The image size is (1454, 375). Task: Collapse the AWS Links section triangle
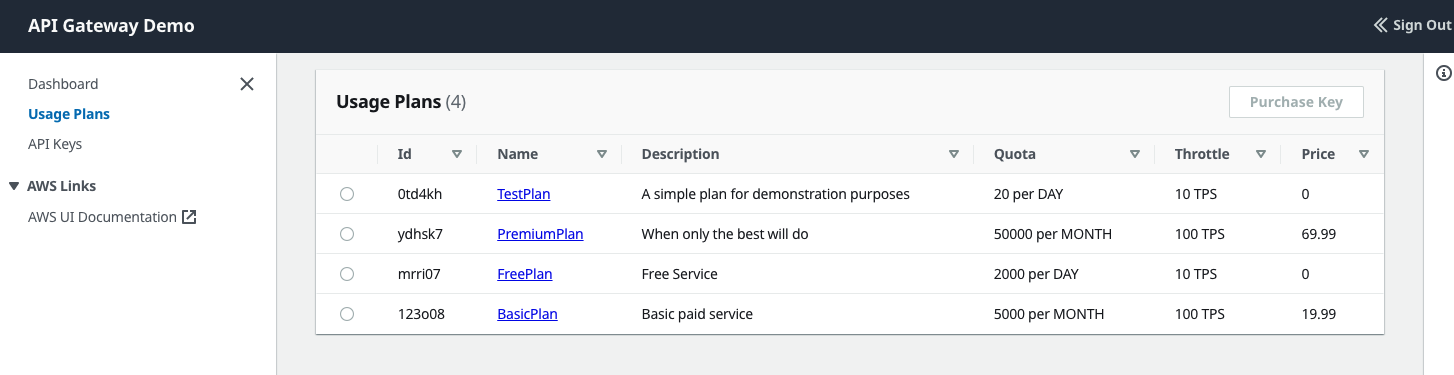14,186
